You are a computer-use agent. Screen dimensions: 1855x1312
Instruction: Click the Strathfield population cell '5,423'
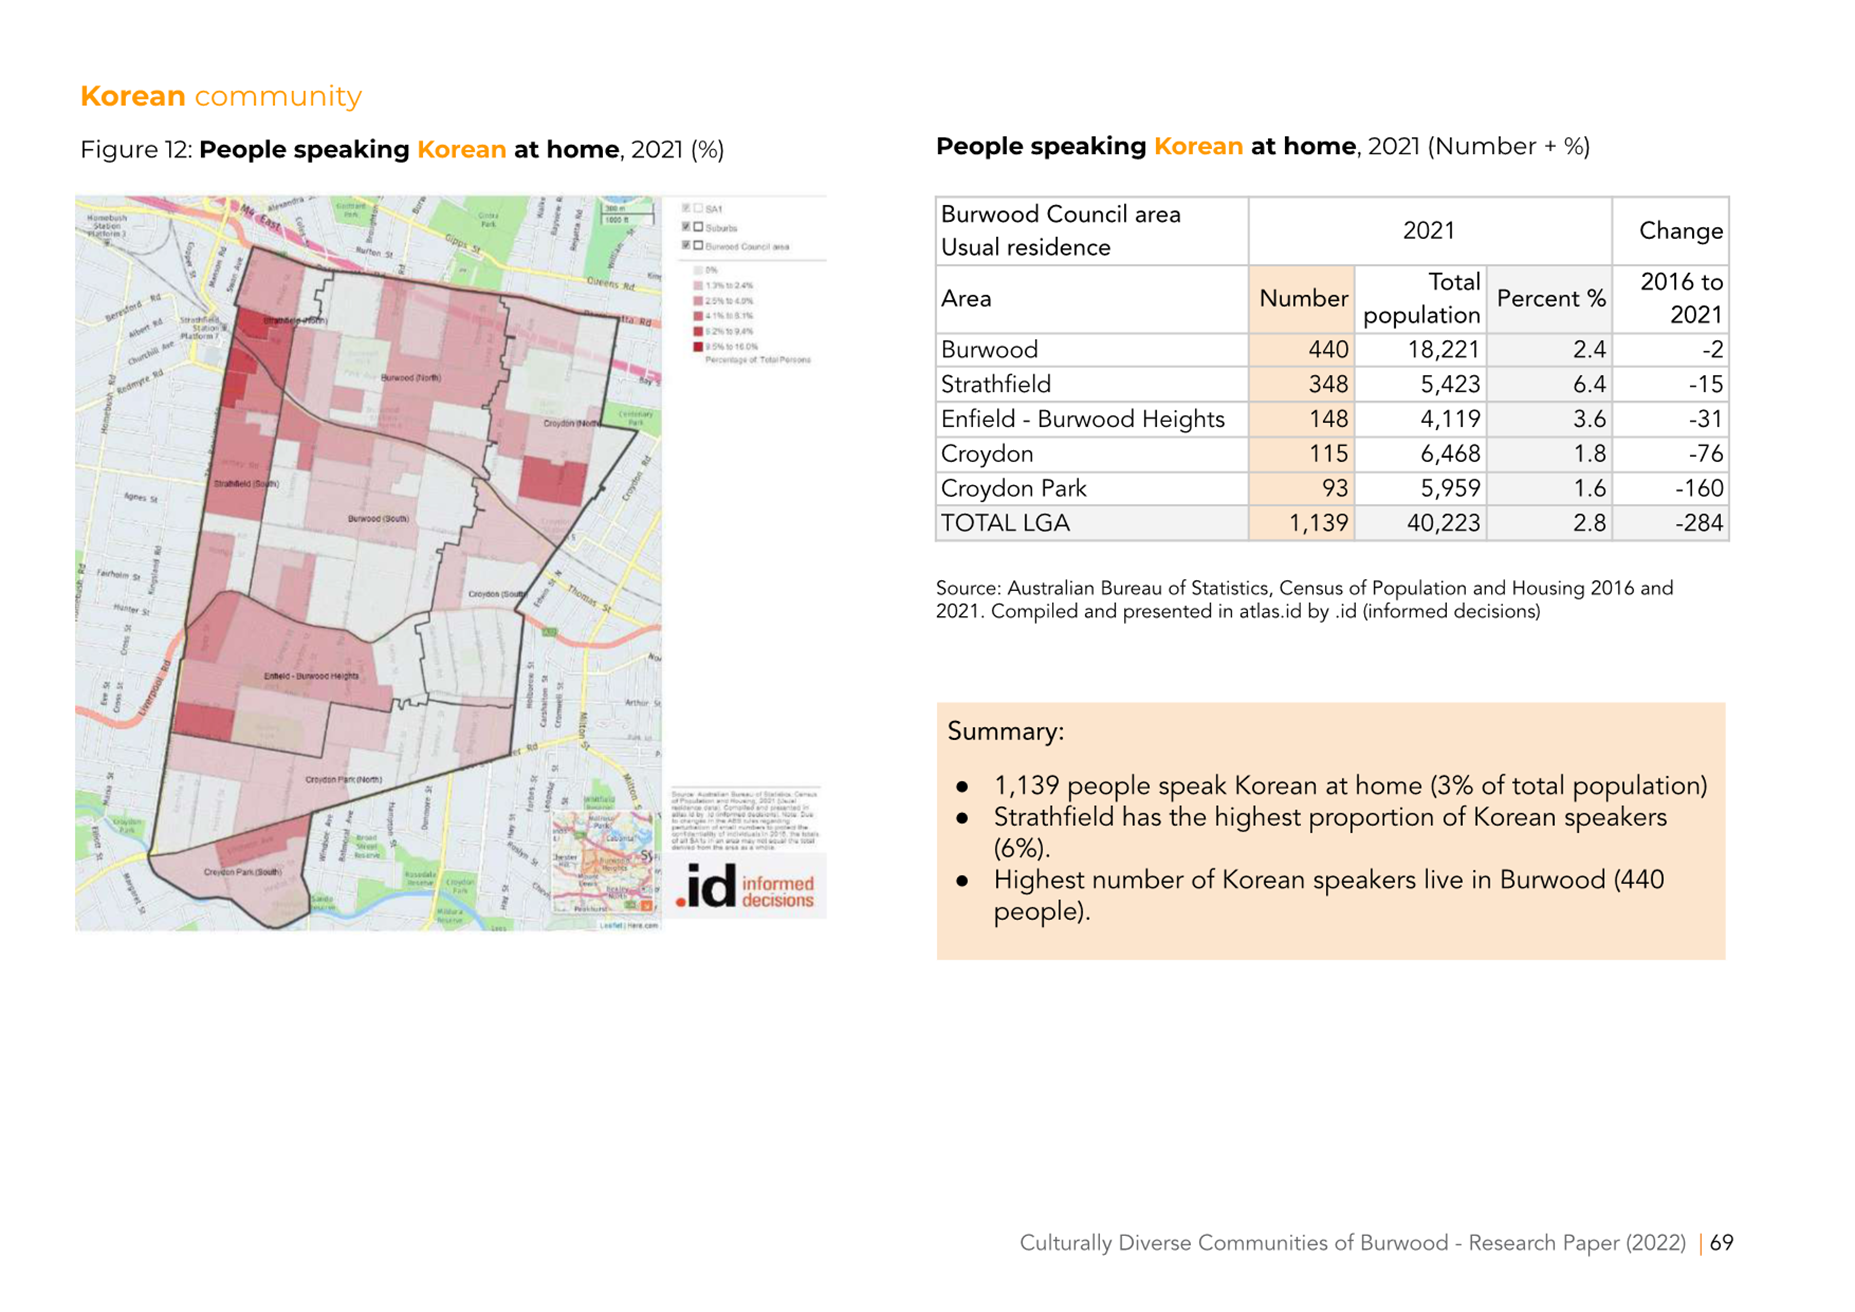(x=1421, y=385)
